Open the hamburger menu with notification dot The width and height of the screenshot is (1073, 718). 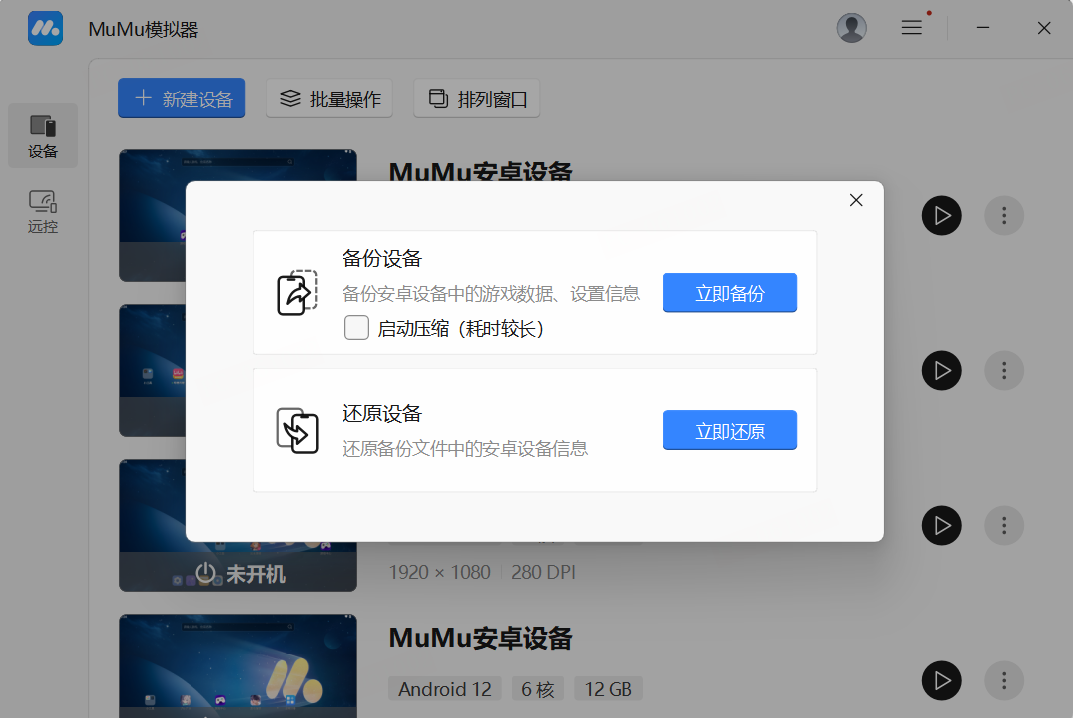click(x=912, y=28)
